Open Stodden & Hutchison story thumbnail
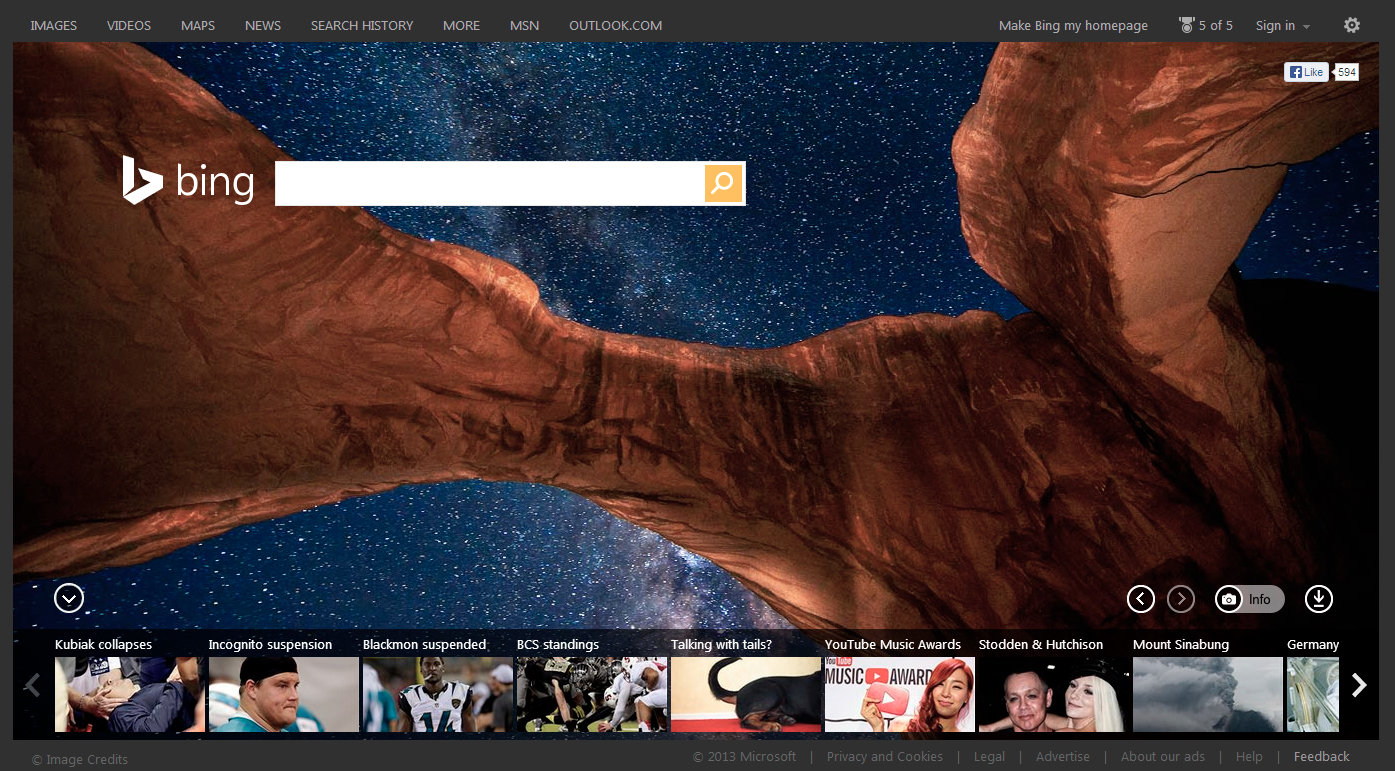The image size is (1395, 771). 1054,694
